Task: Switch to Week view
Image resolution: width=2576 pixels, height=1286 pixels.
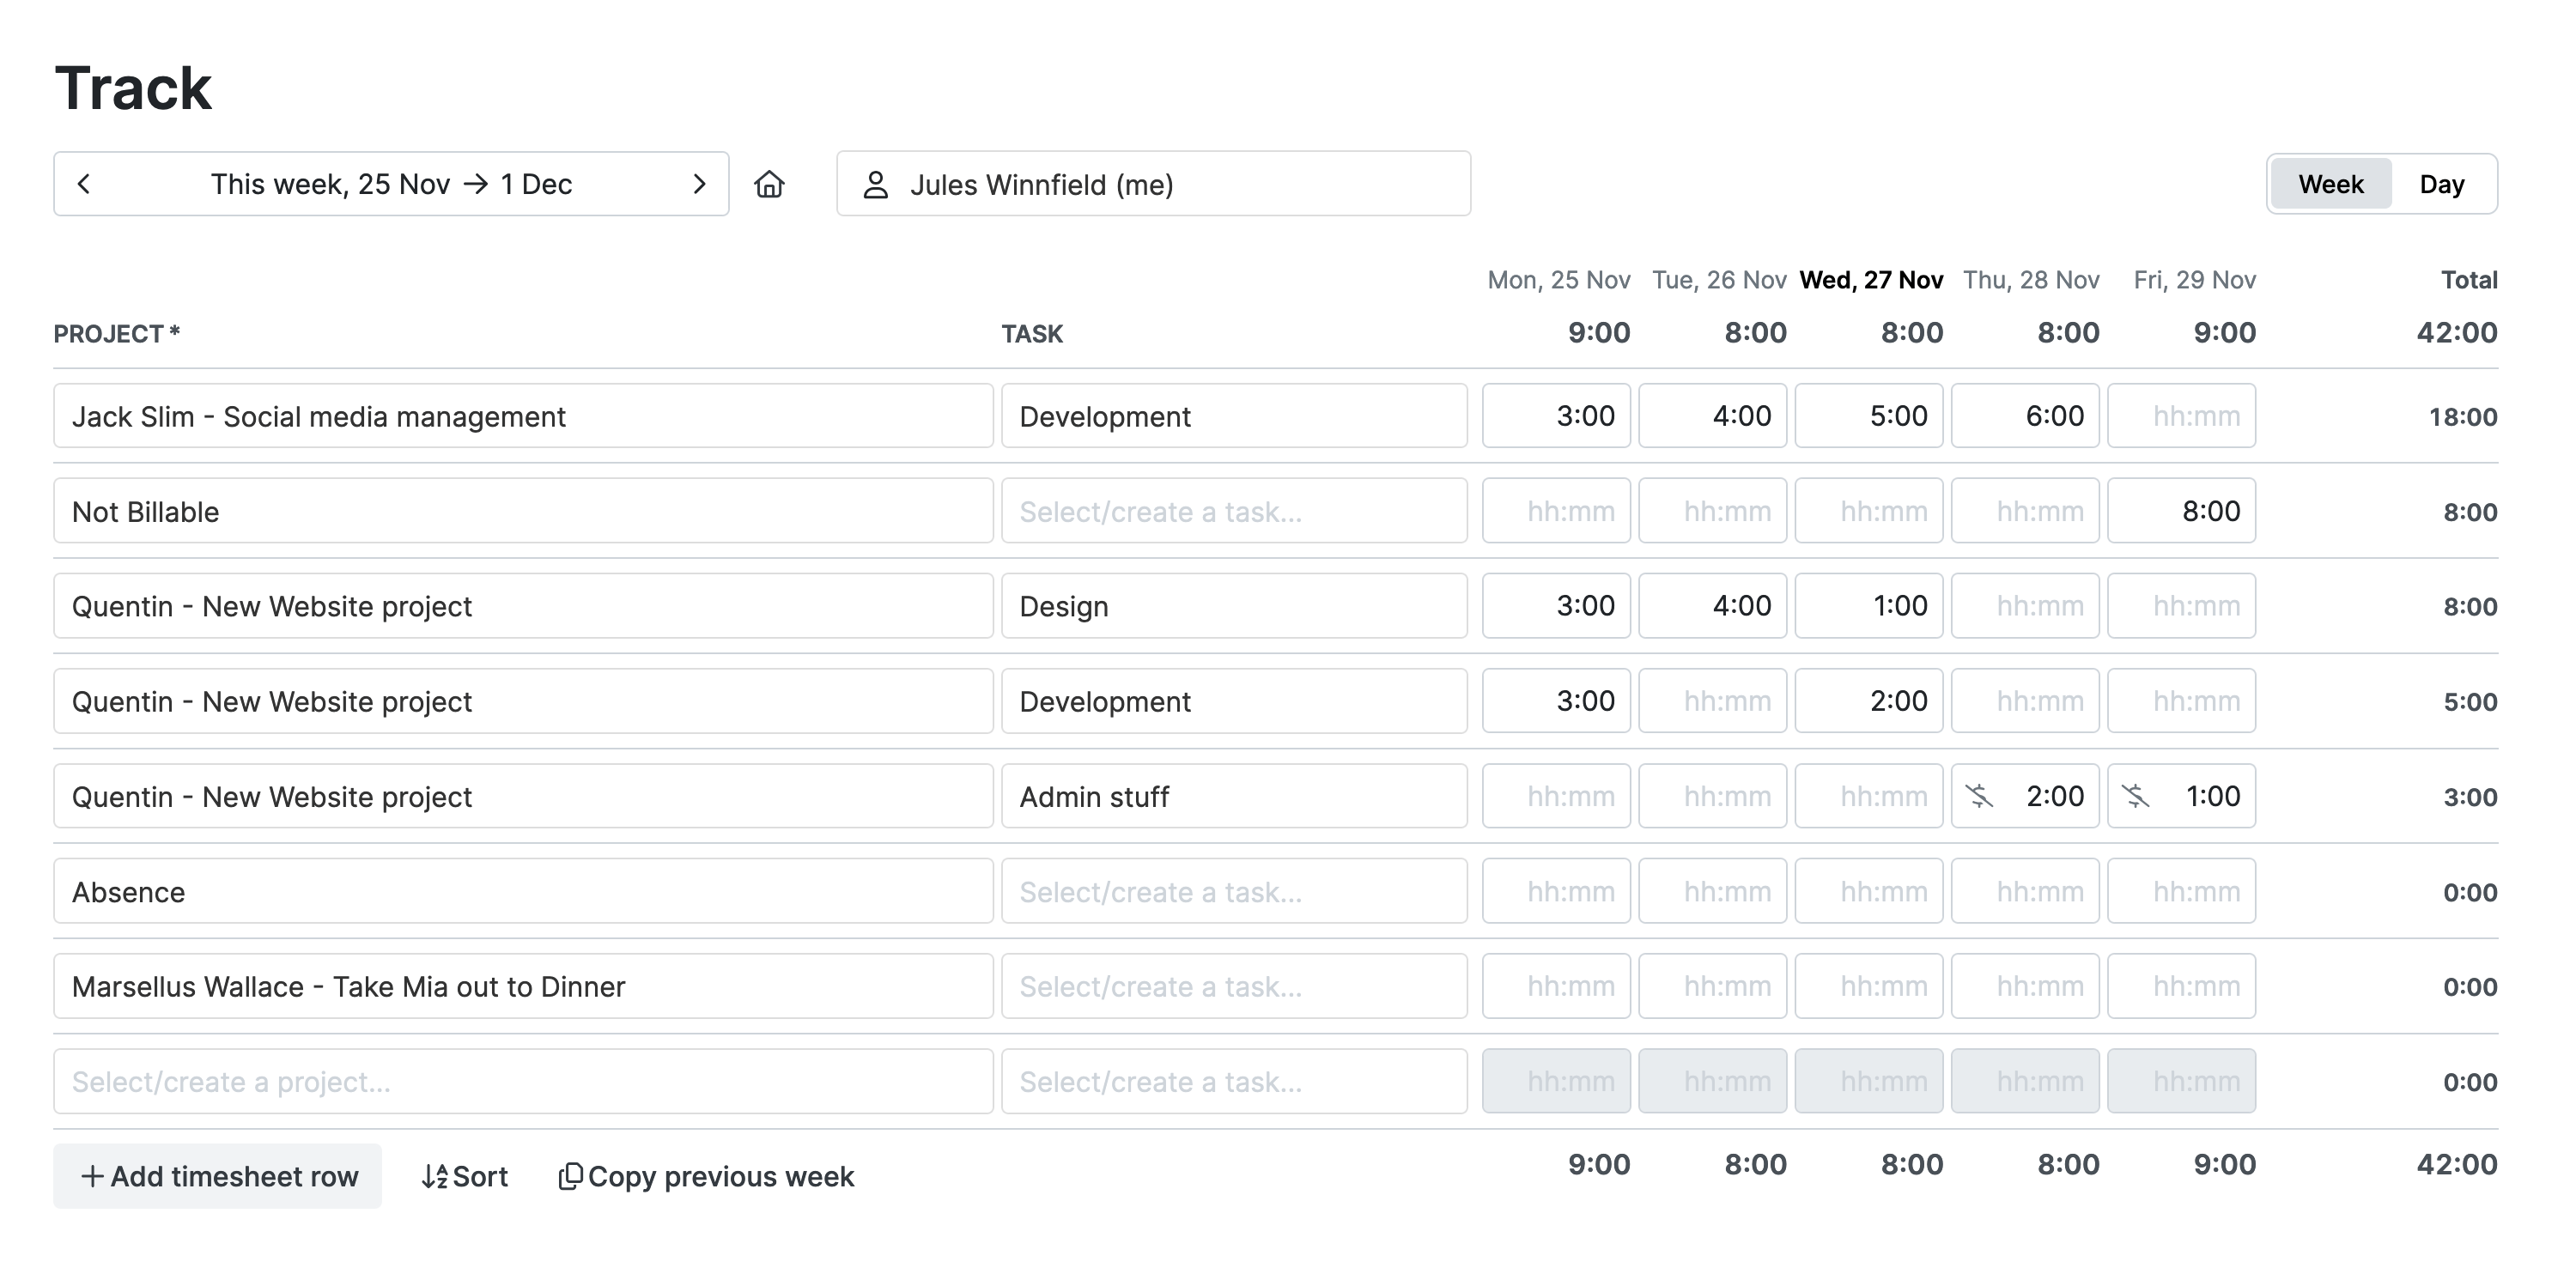Action: [2330, 183]
